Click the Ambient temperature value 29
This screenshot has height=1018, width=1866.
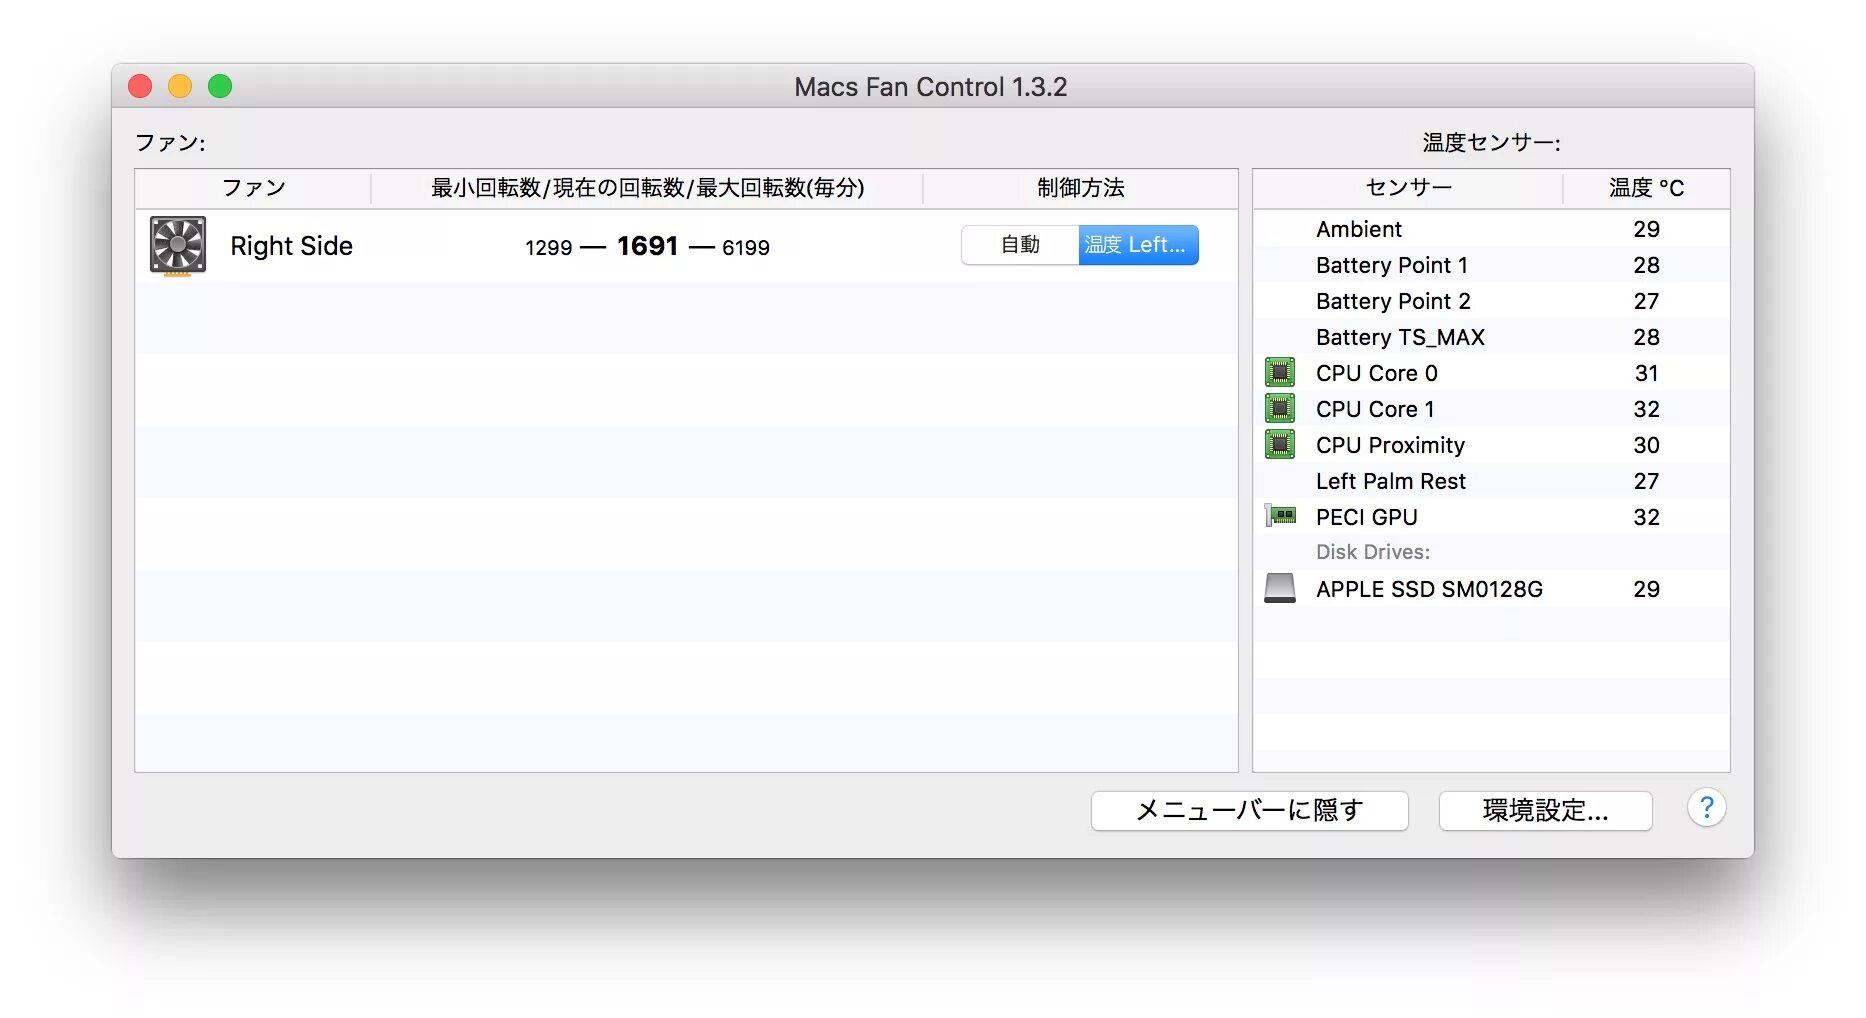click(x=1646, y=229)
